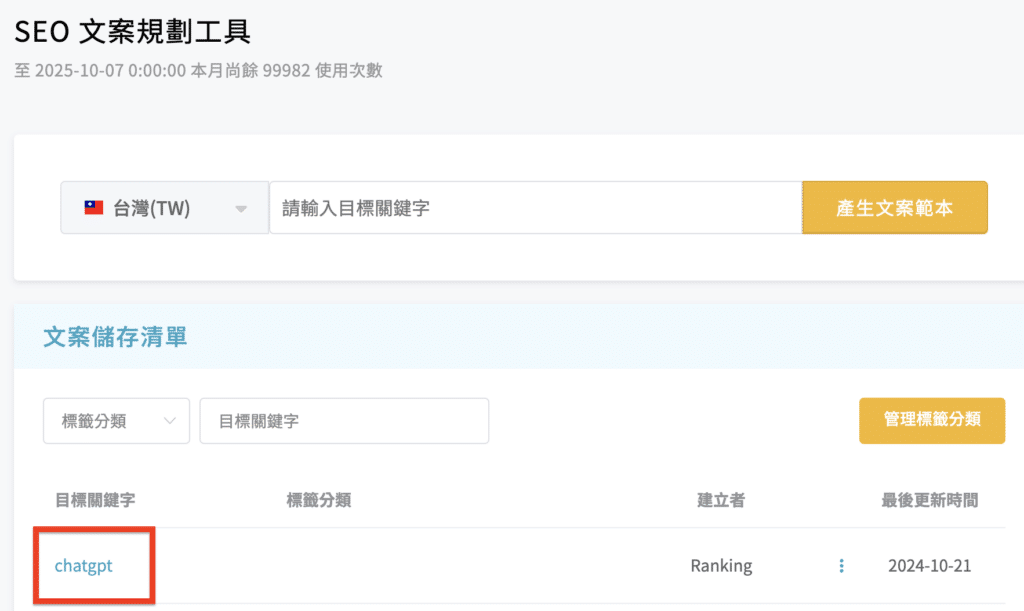Screen dimensions: 1024x611
Task: Expand the country selector caret arrow
Action: tap(240, 209)
